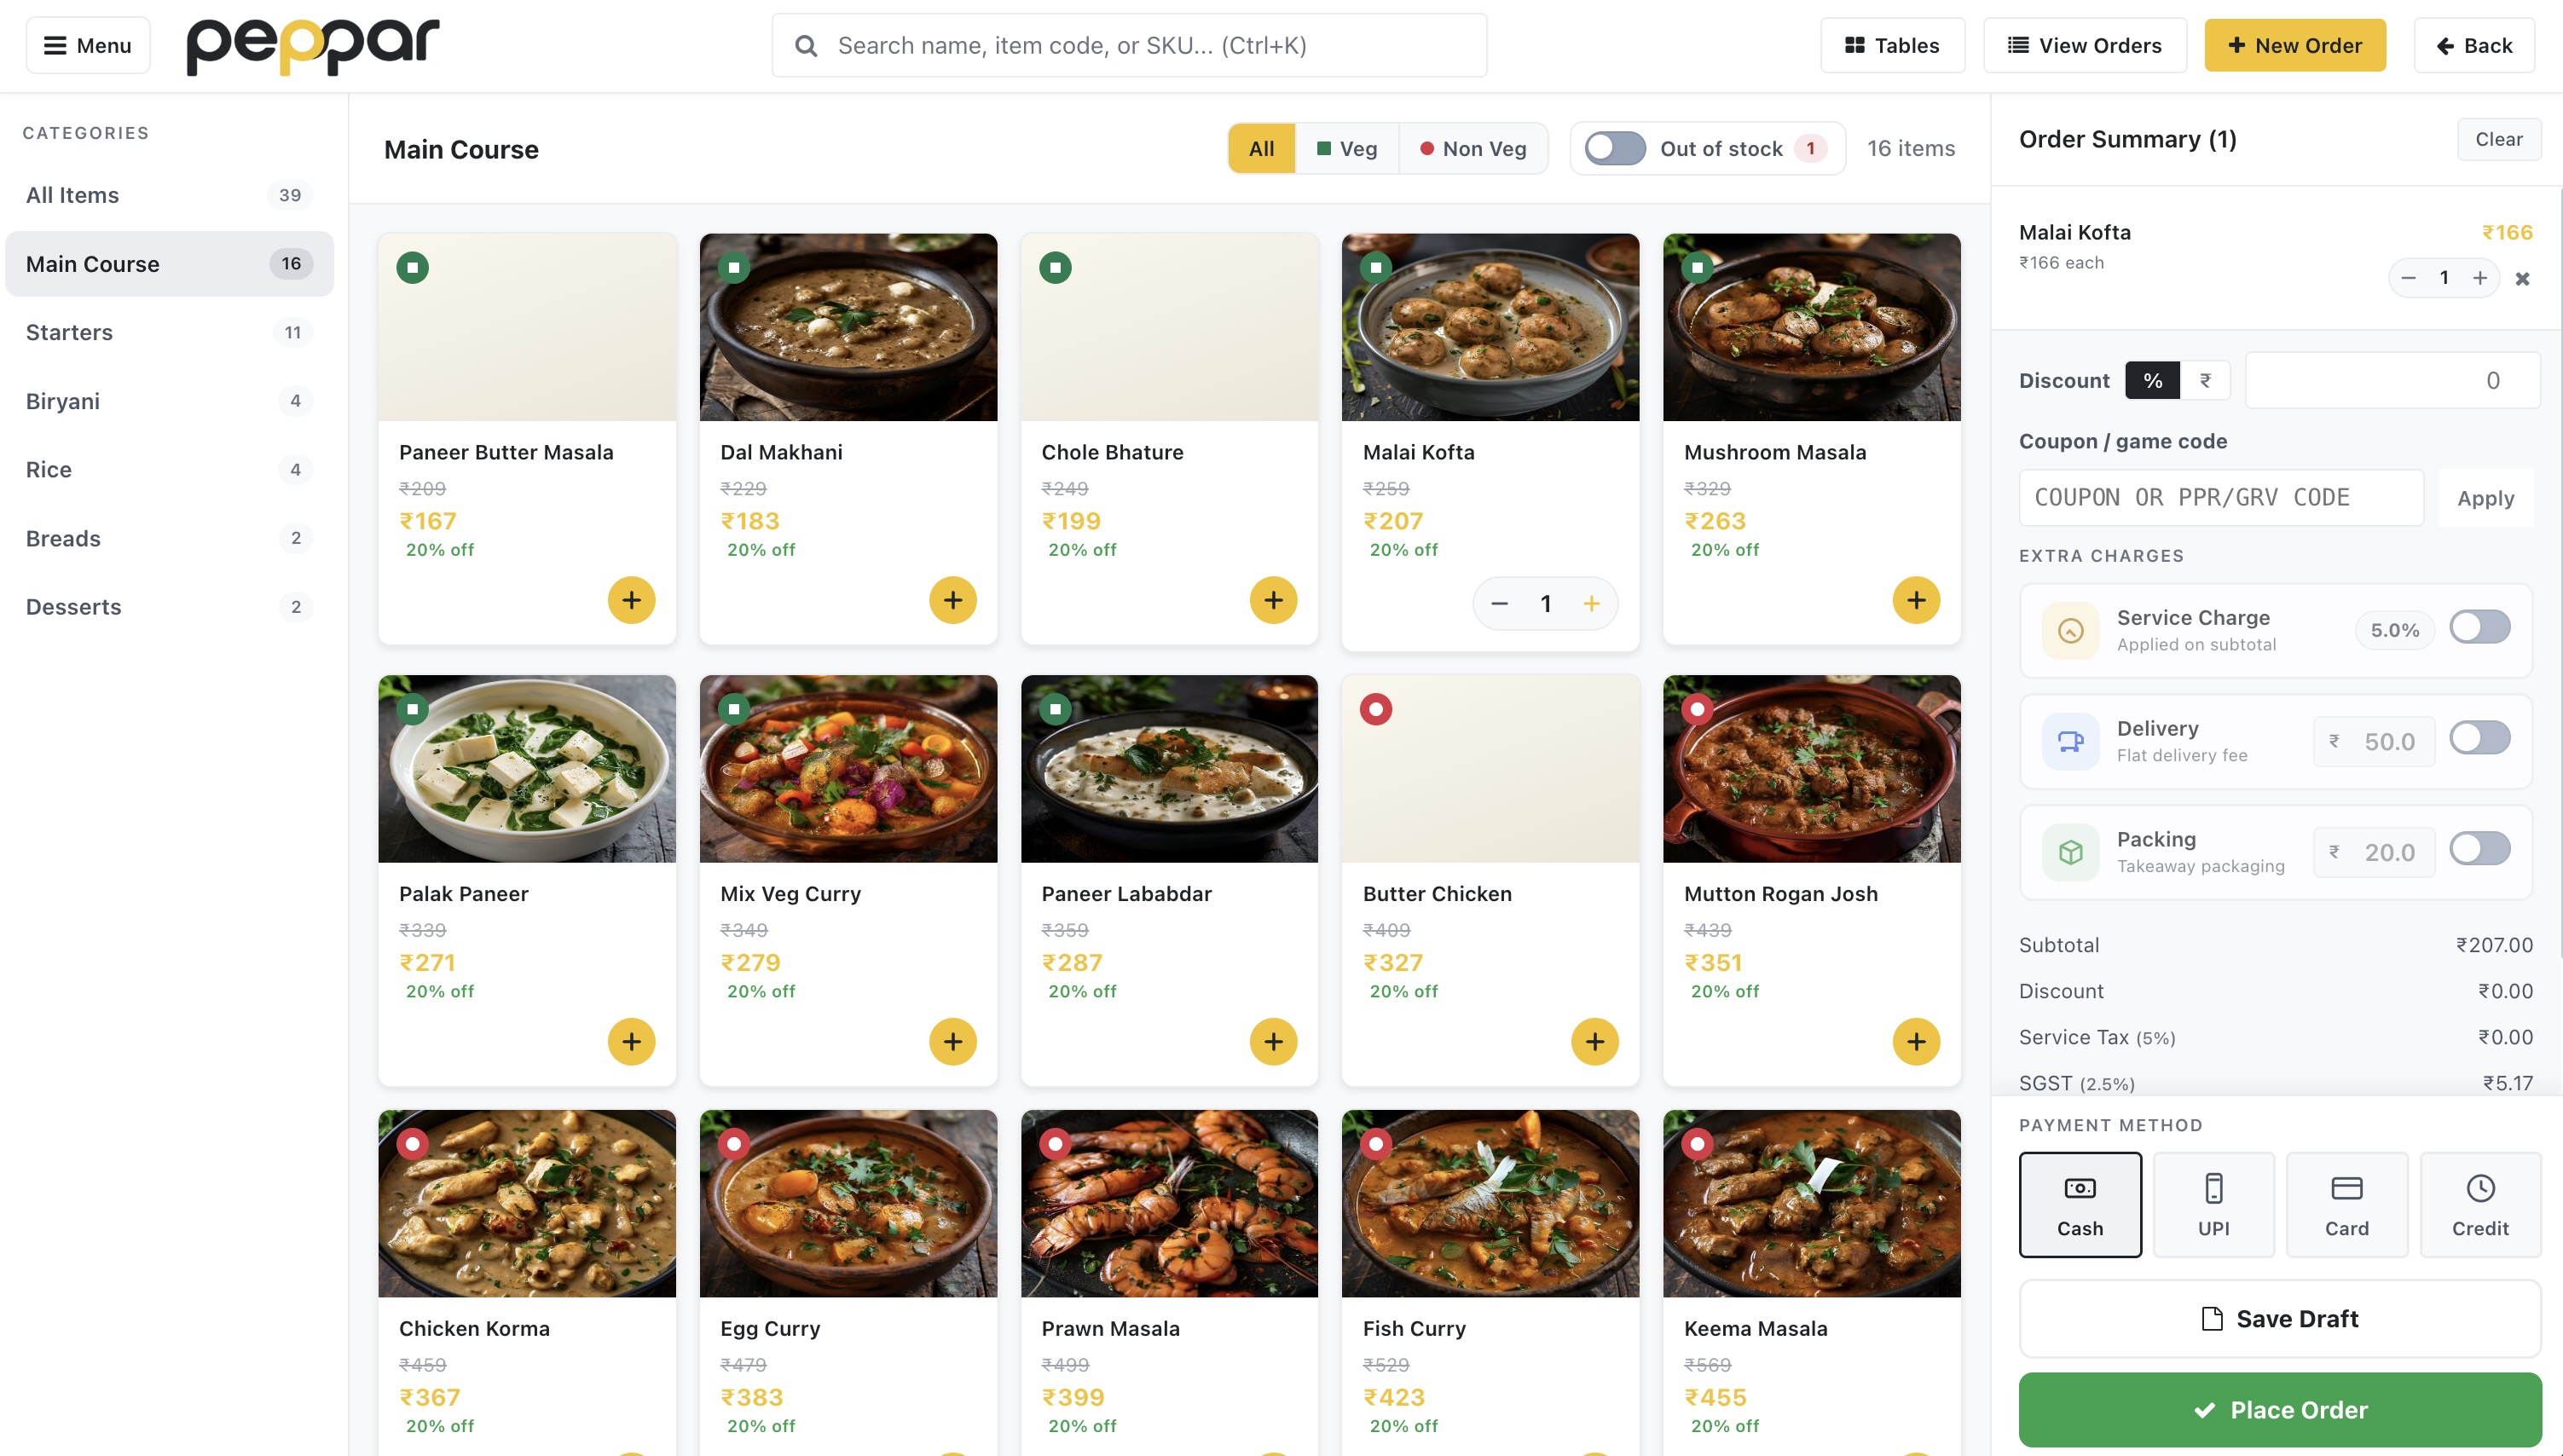2563x1456 pixels.
Task: Select Desserts category
Action: 169,607
